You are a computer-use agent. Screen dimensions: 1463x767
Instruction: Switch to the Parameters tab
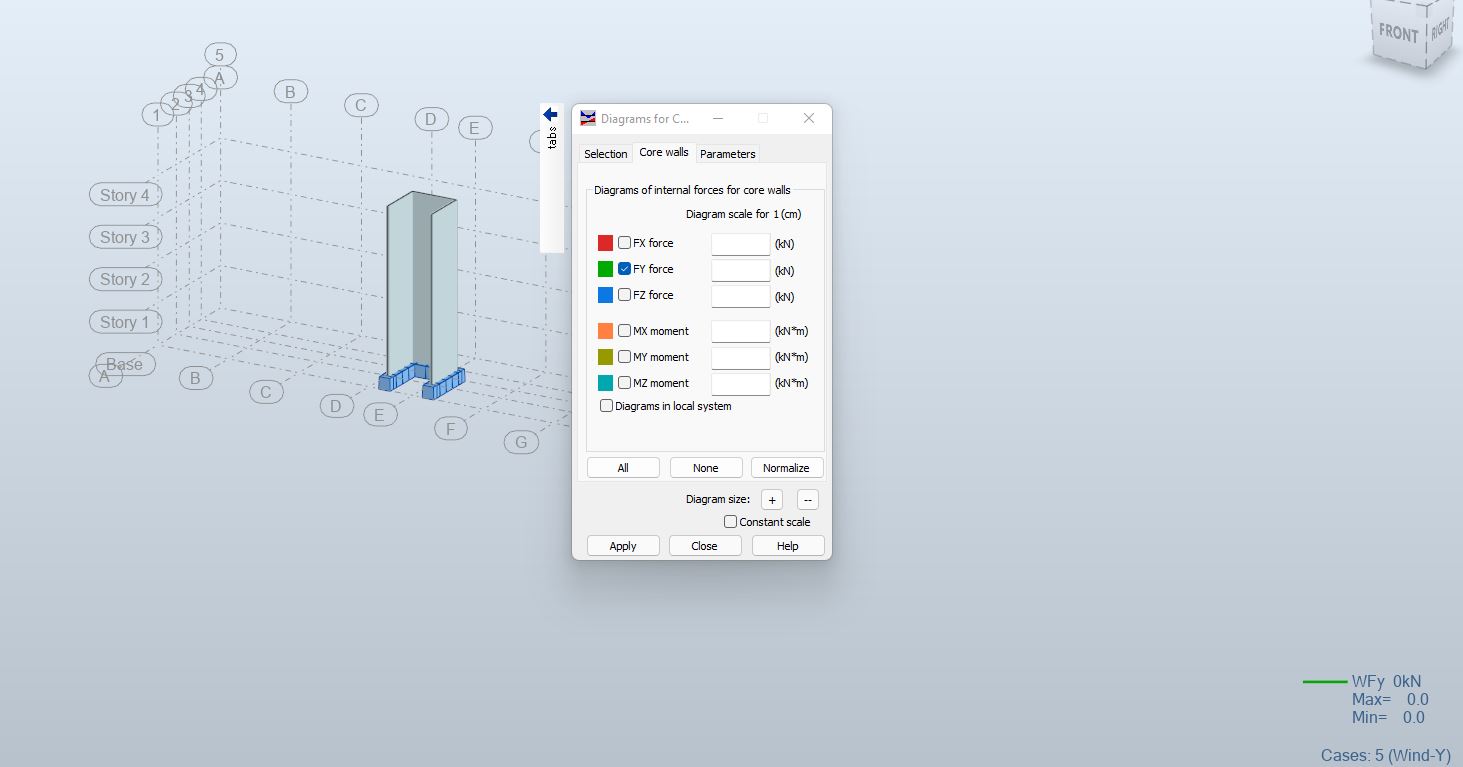click(x=727, y=153)
